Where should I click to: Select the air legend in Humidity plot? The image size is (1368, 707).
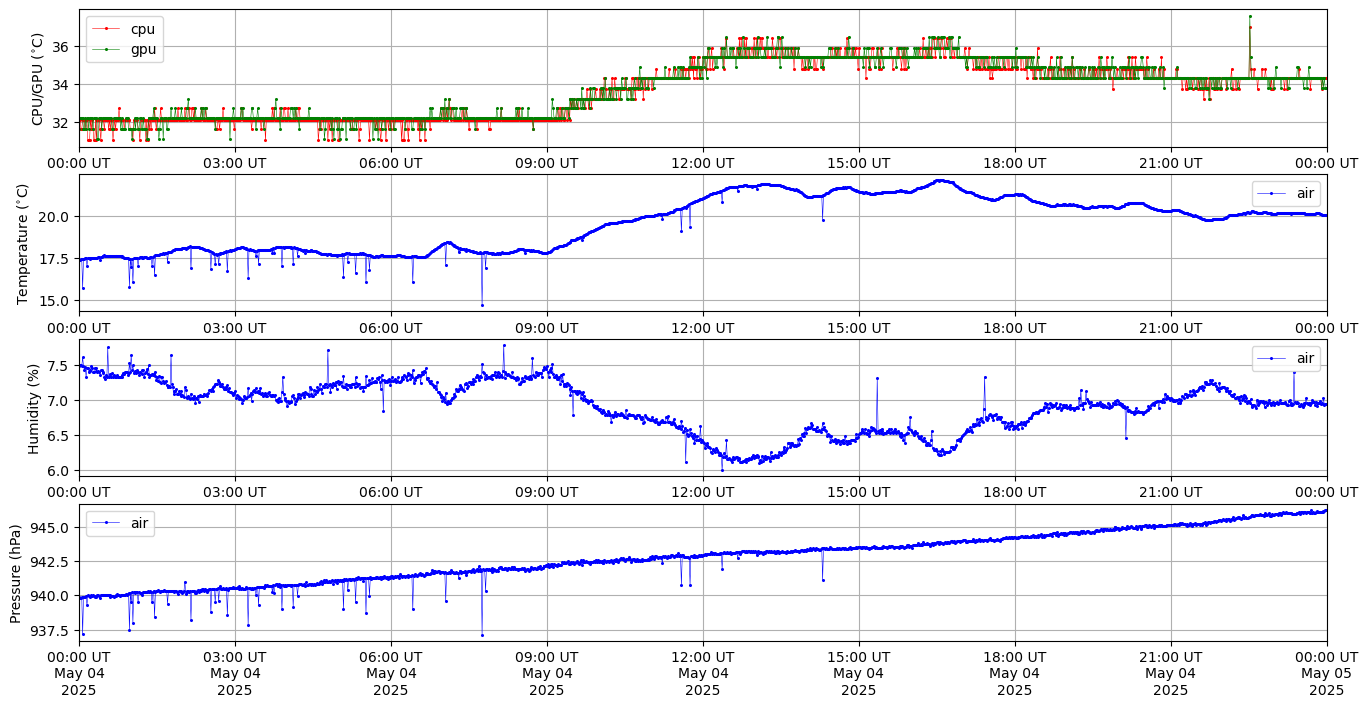tap(1286, 358)
